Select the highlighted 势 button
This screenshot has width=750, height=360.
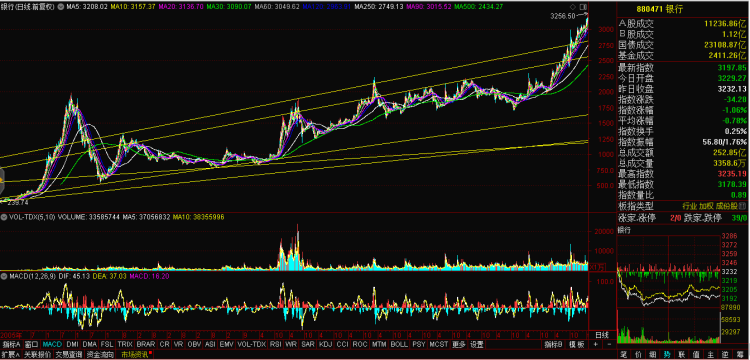(x=667, y=354)
